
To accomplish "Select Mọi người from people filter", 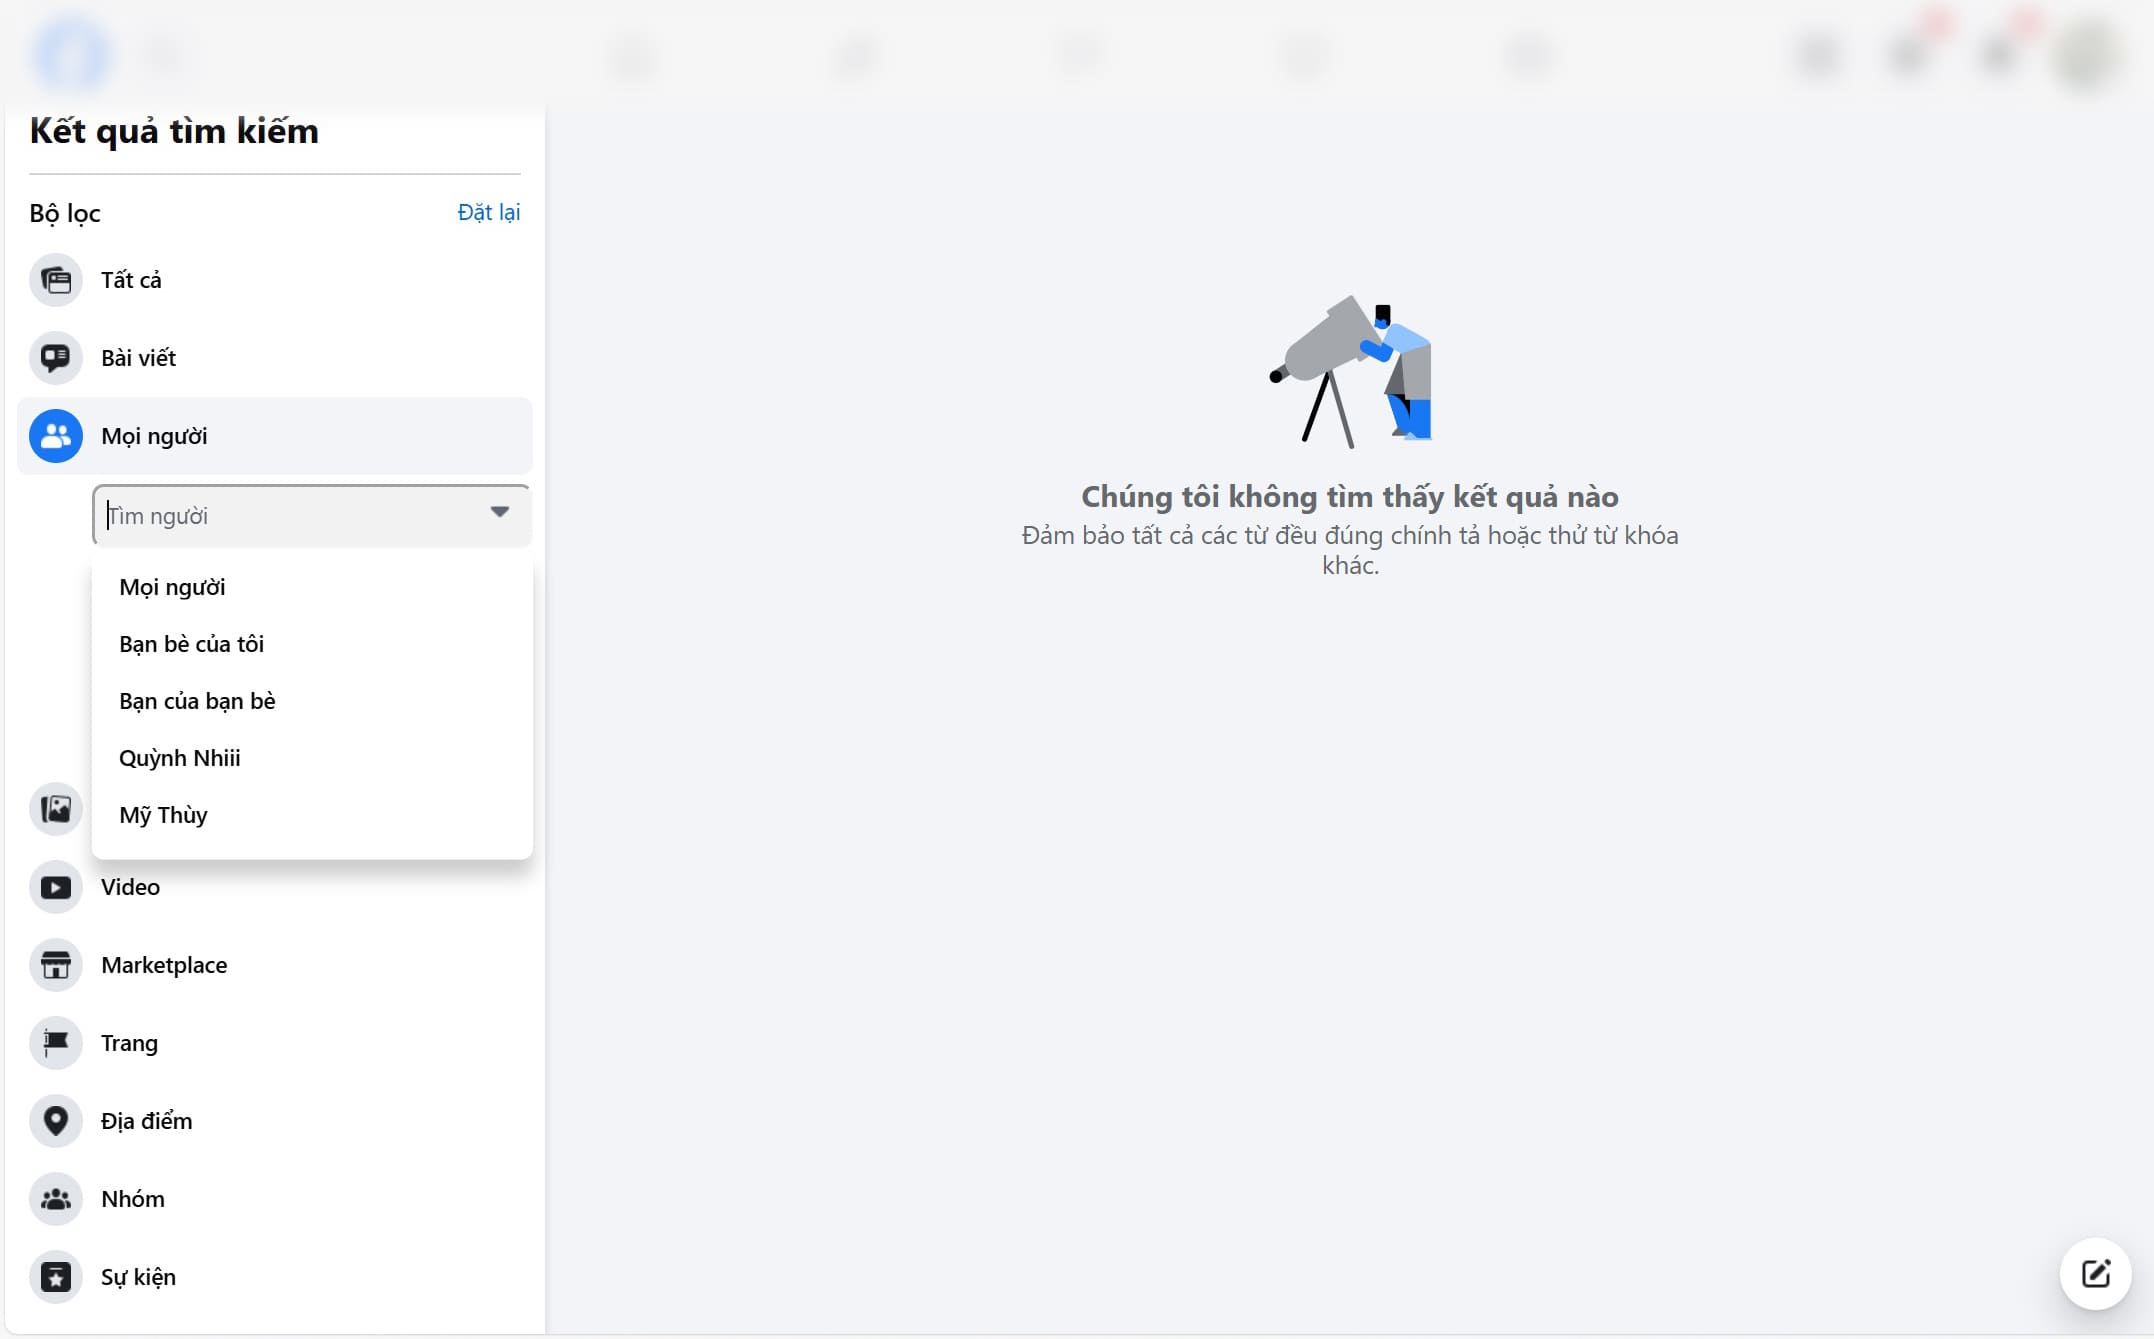I will tap(173, 586).
